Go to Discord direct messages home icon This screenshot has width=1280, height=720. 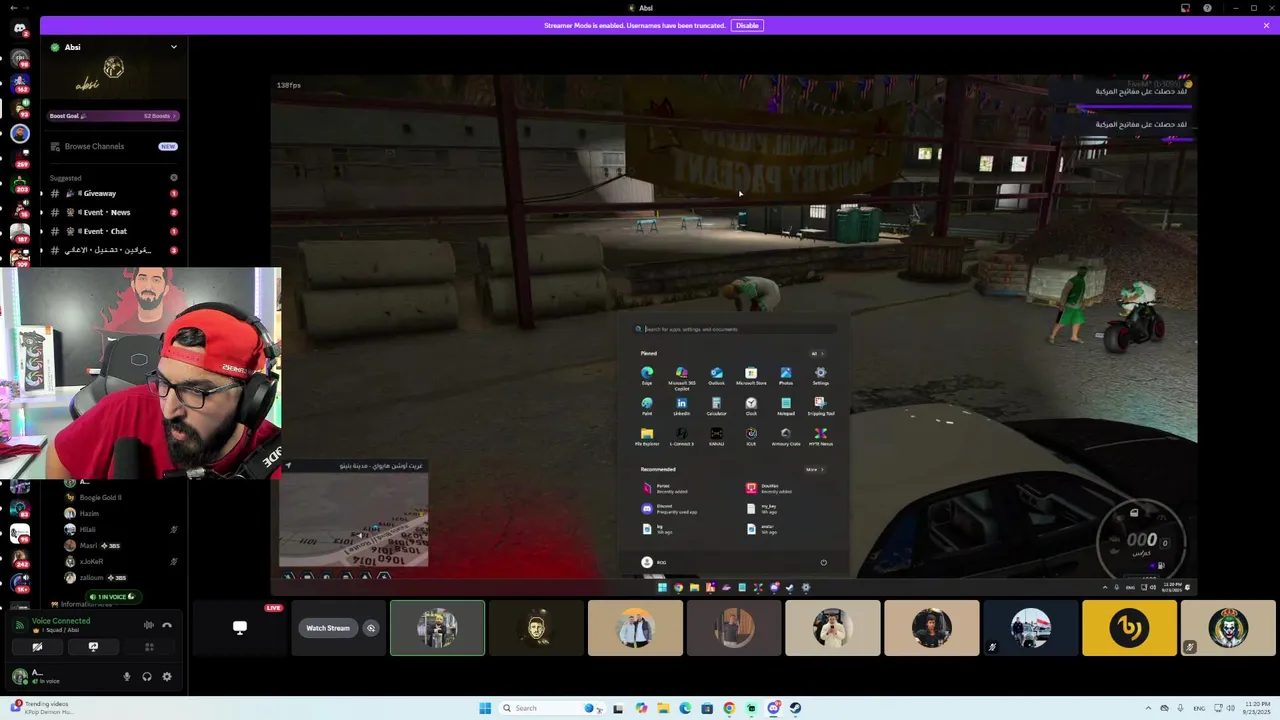pos(20,28)
